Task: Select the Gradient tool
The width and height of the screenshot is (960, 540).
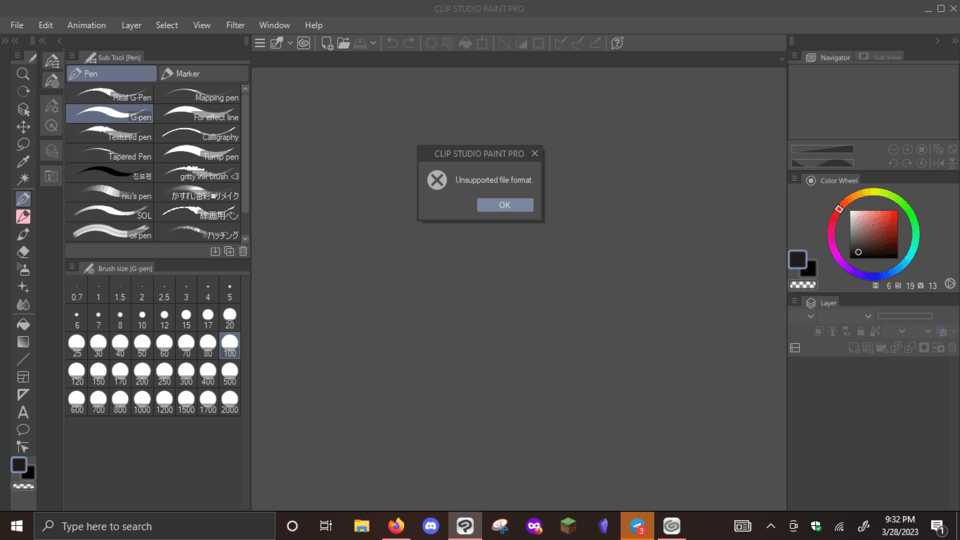Action: click(x=23, y=342)
